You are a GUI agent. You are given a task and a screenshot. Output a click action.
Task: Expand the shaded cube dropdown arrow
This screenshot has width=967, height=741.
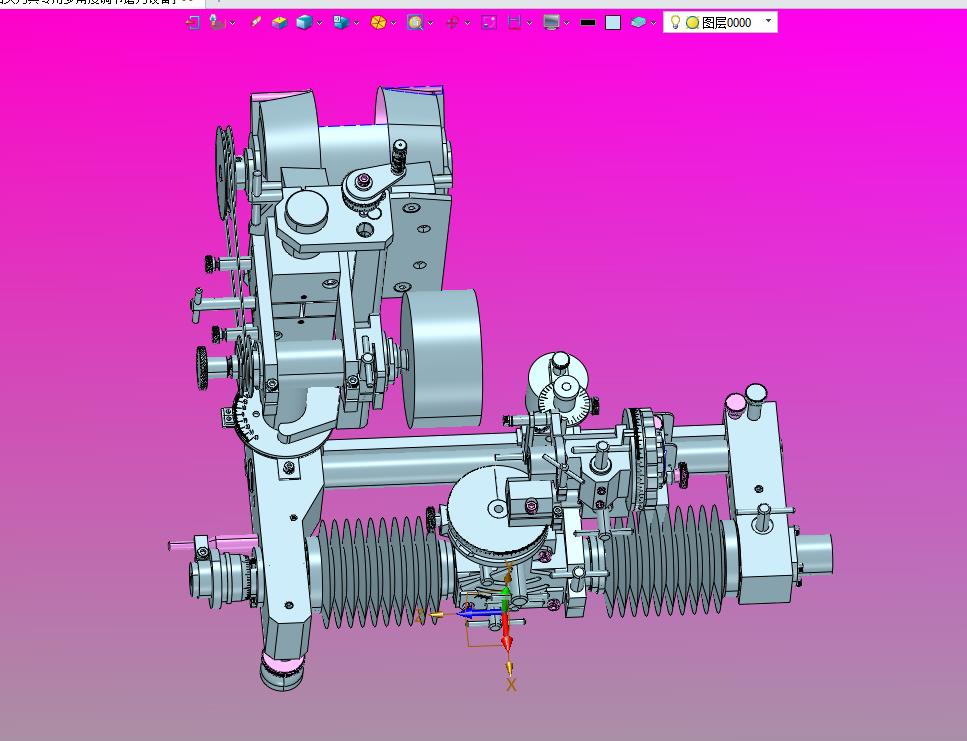[319, 23]
